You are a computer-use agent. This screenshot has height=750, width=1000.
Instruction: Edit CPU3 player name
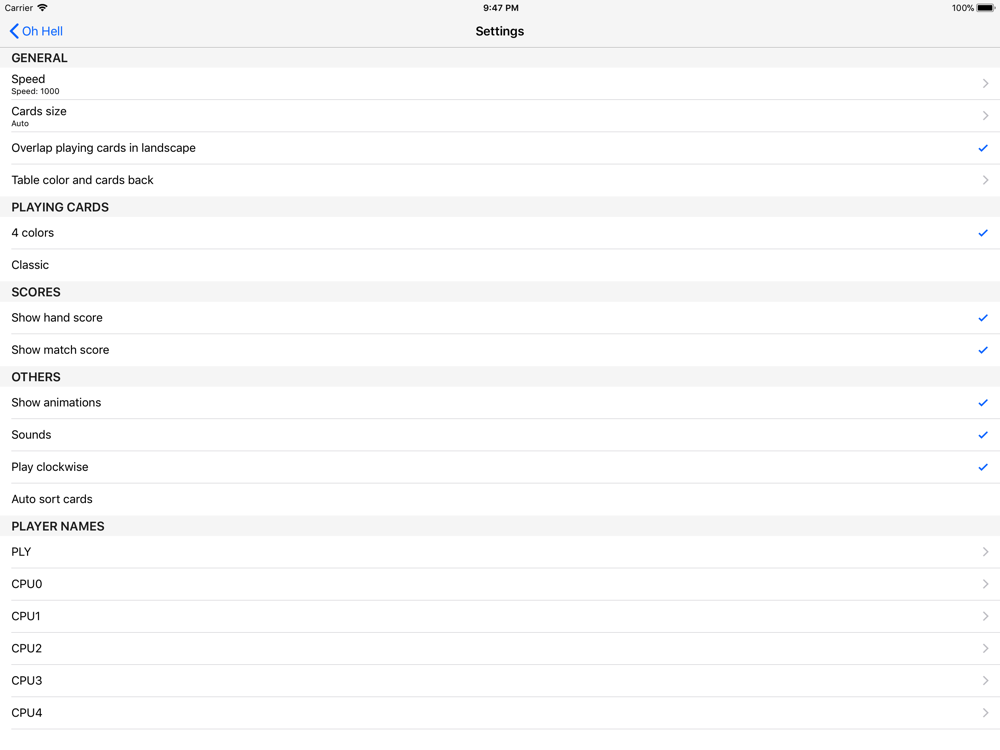click(500, 680)
